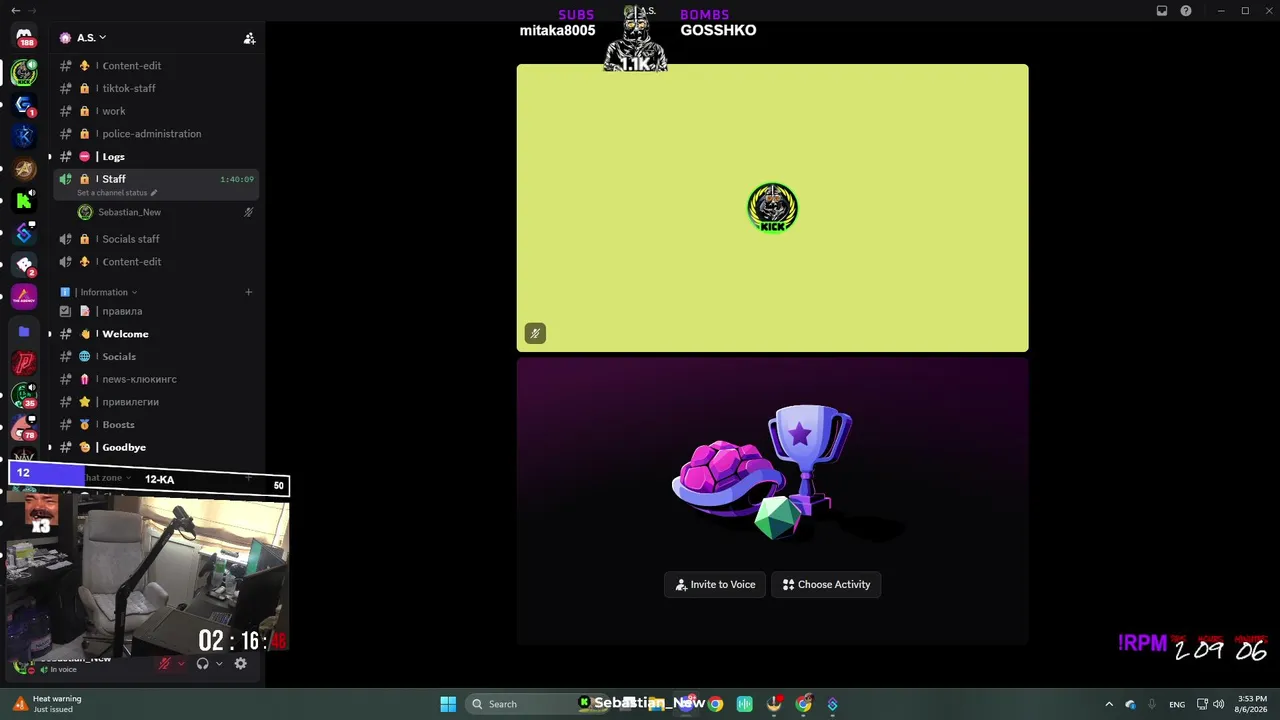Viewport: 1280px width, 720px height.
Task: Join the Content-edit voice channel
Action: coord(155,262)
